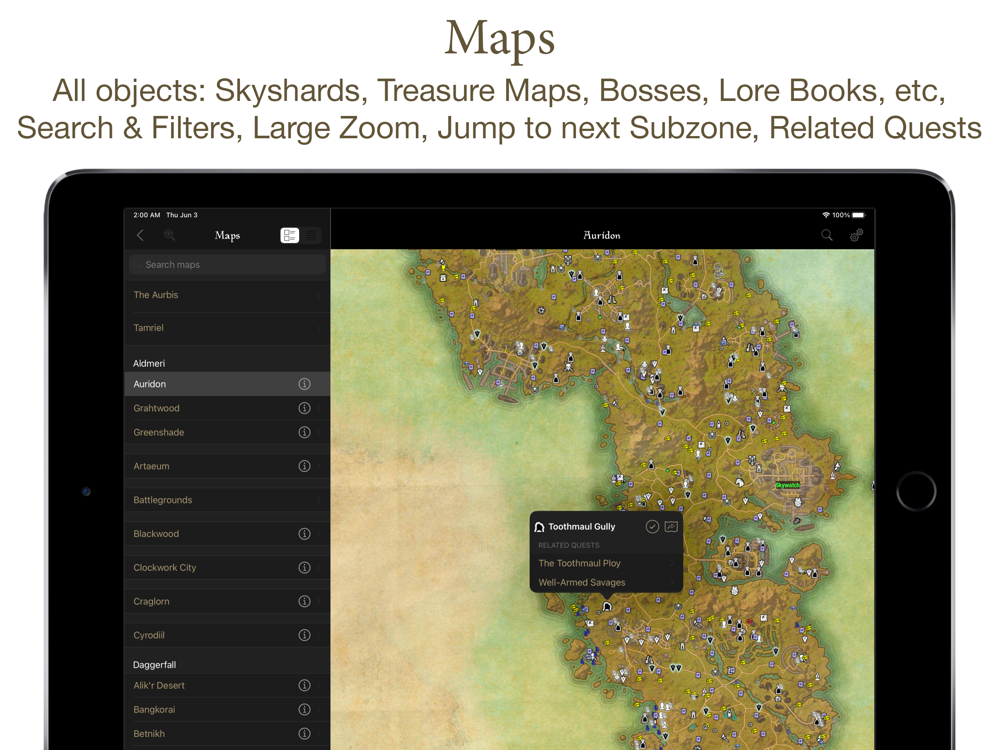This screenshot has height=750, width=1000.
Task: Expand the Blackwood row chevron
Action: click(x=319, y=534)
